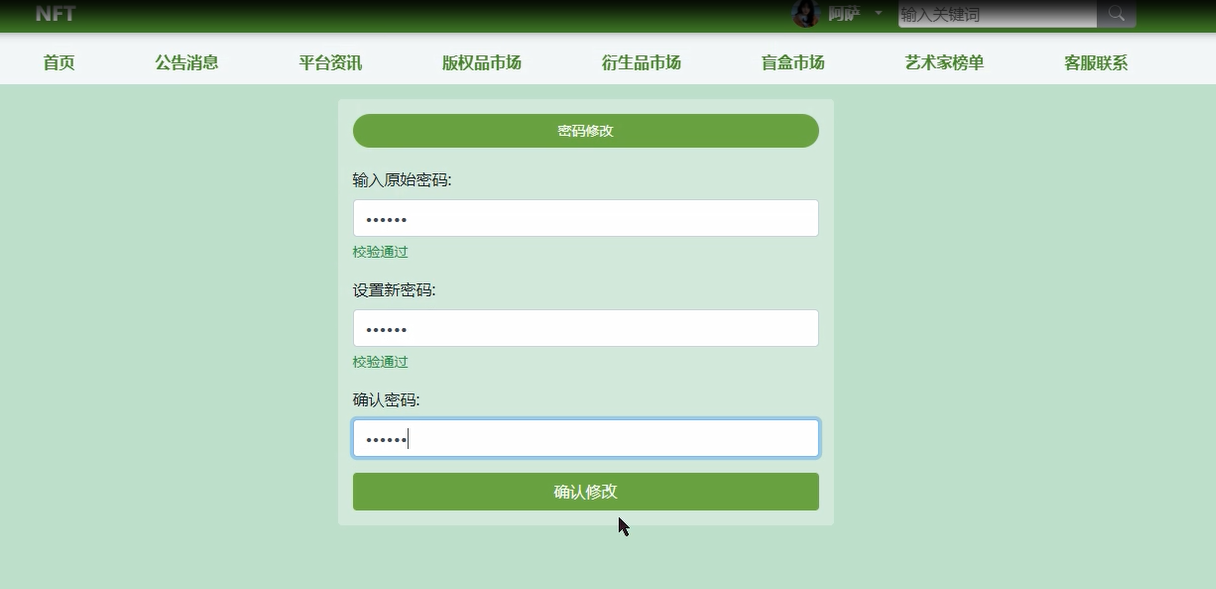This screenshot has height=589, width=1216.
Task: Click the 确认修改 button
Action: [x=586, y=492]
